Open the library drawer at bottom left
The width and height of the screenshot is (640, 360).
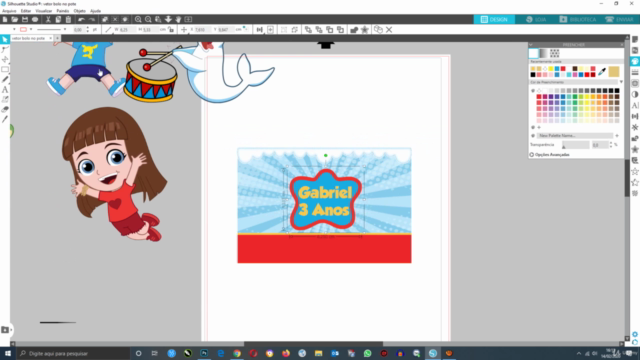pyautogui.click(x=5, y=330)
